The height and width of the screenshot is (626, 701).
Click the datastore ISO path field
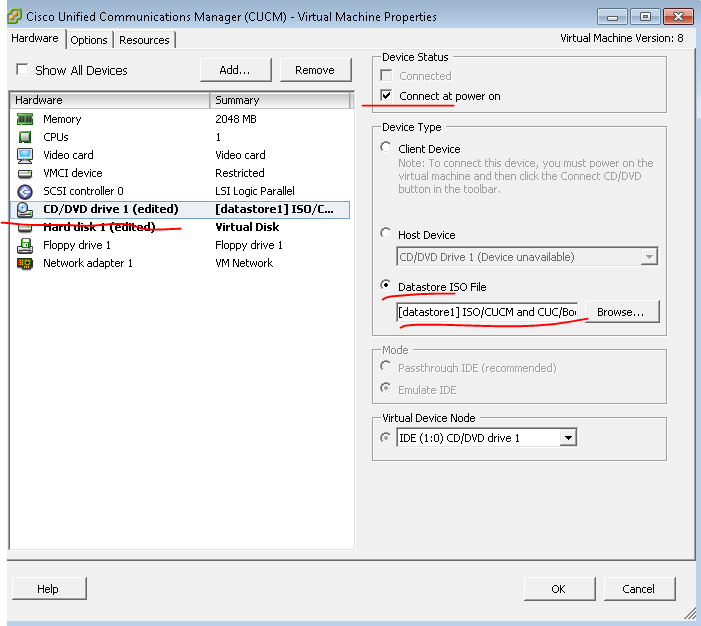(488, 312)
